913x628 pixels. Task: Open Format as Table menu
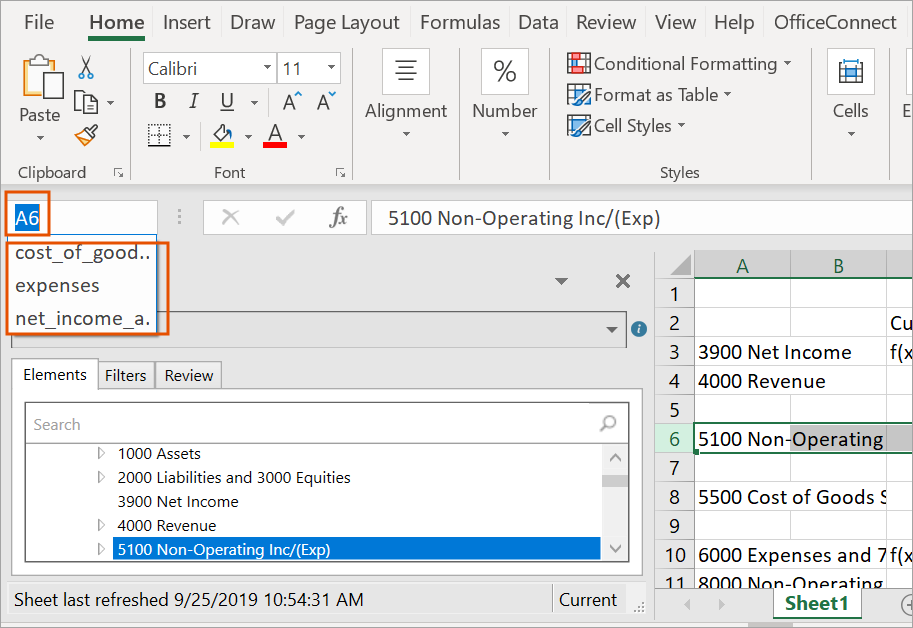pos(649,95)
